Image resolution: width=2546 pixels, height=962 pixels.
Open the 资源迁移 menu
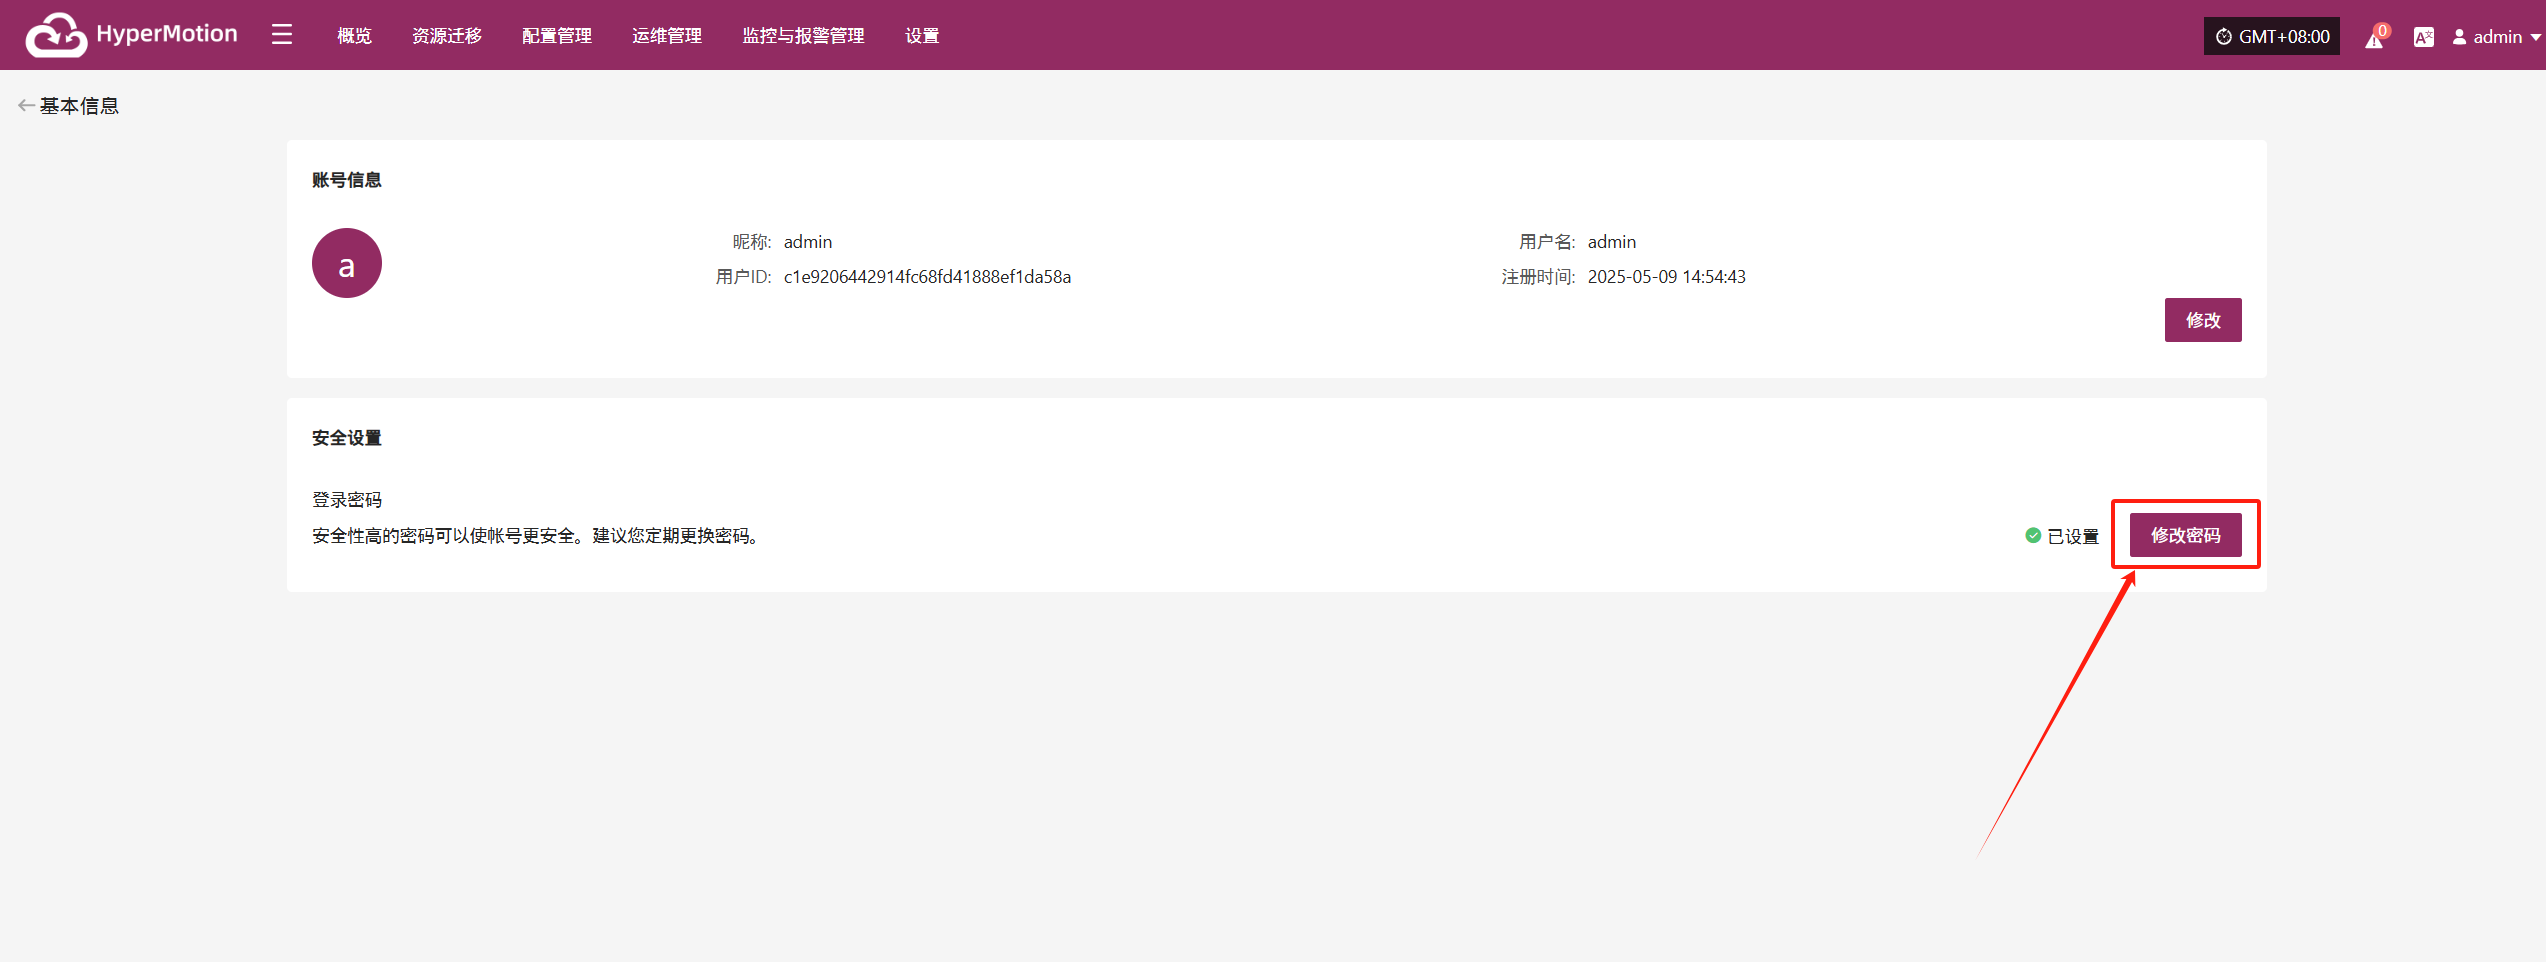pyautogui.click(x=447, y=36)
